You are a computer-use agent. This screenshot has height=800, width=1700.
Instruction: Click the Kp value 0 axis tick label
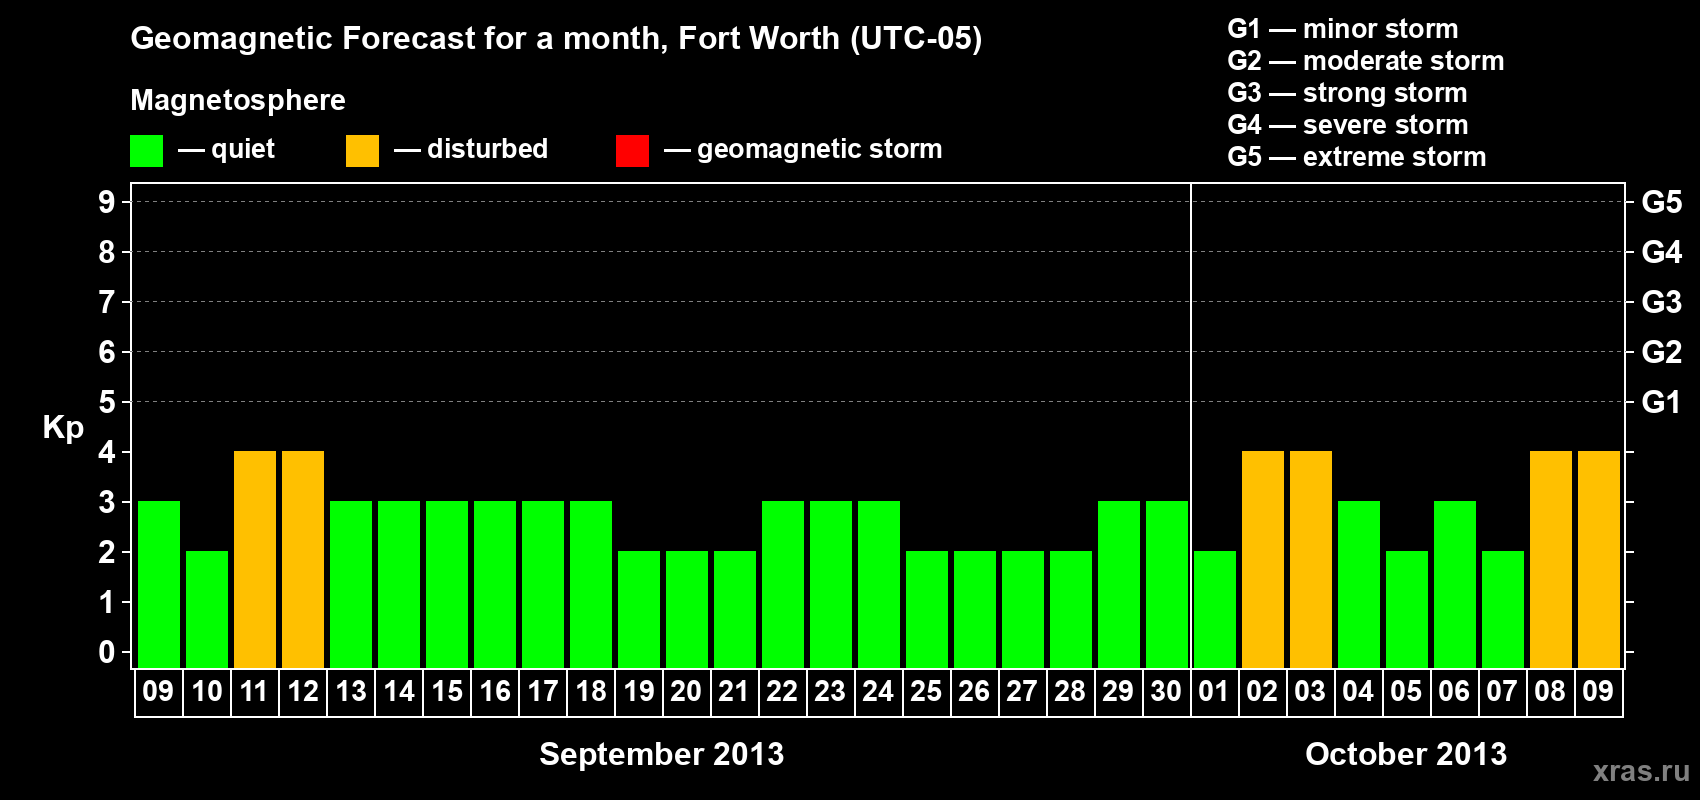tap(107, 652)
